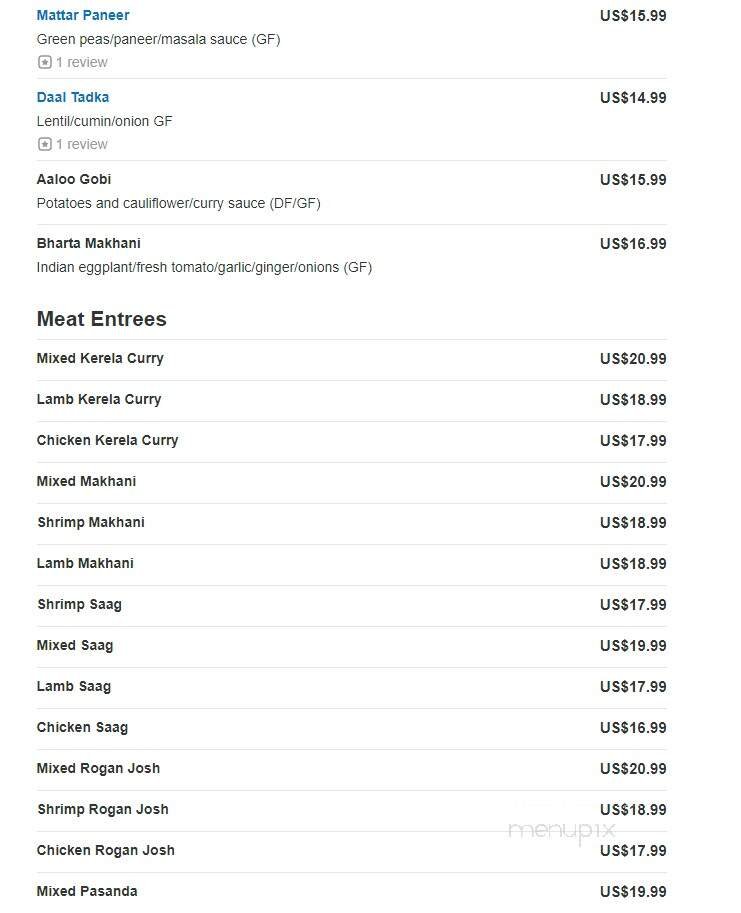Open the 1 review text under Daal Tadka

(x=81, y=144)
